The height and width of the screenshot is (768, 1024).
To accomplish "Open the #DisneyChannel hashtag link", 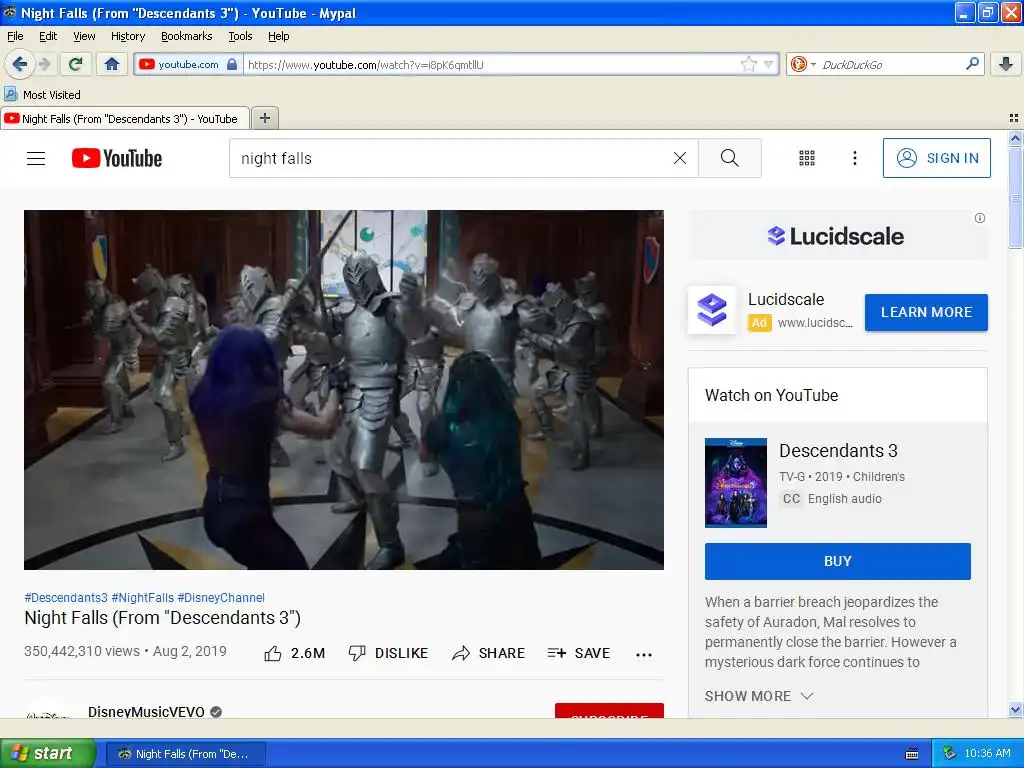I will [221, 598].
